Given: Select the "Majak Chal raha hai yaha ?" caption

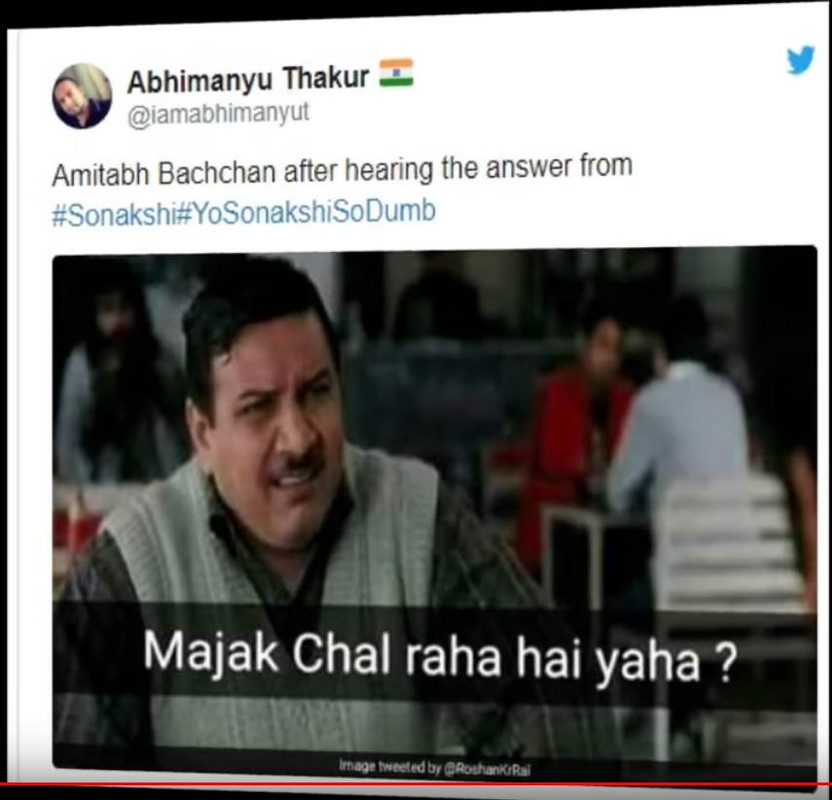Looking at the screenshot, I should (x=440, y=658).
